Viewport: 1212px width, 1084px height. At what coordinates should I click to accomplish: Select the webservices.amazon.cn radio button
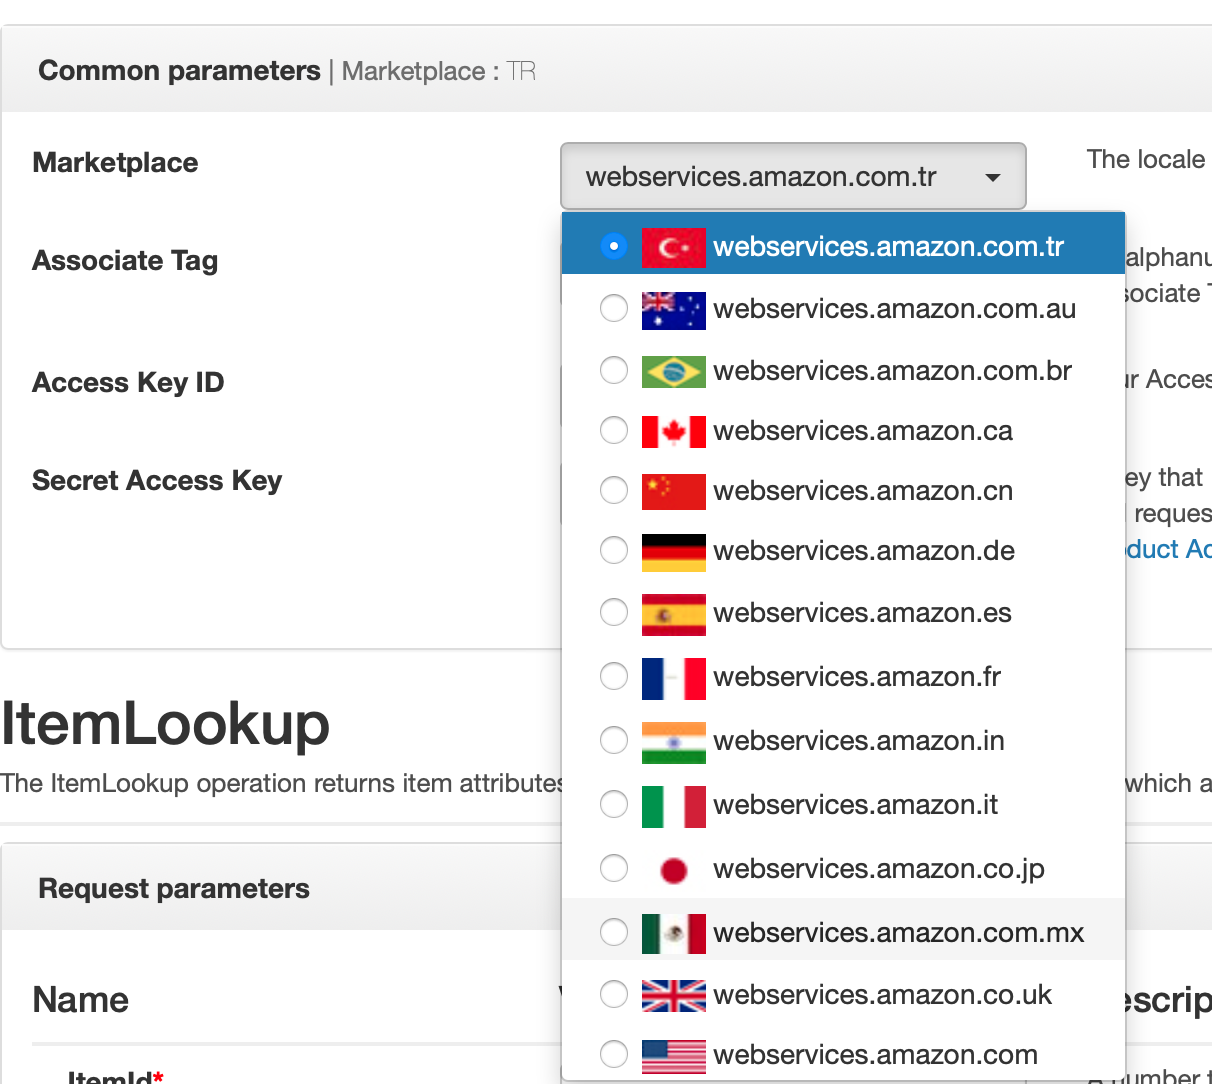(614, 491)
